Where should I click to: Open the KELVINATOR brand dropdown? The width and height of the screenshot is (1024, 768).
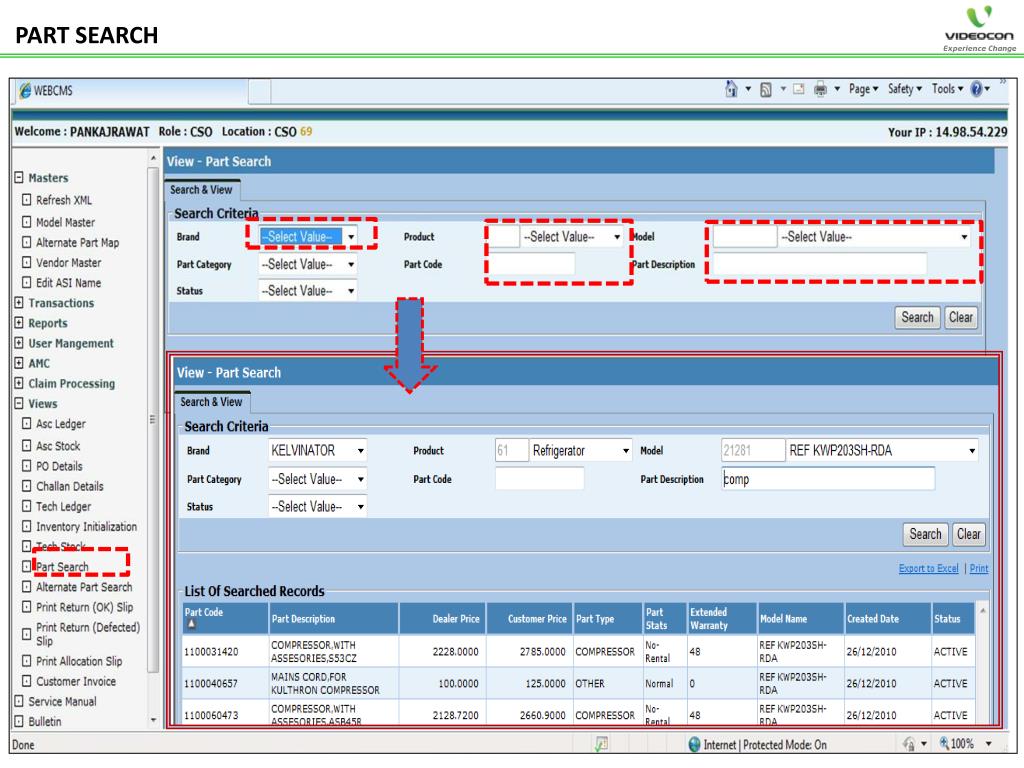coord(317,451)
